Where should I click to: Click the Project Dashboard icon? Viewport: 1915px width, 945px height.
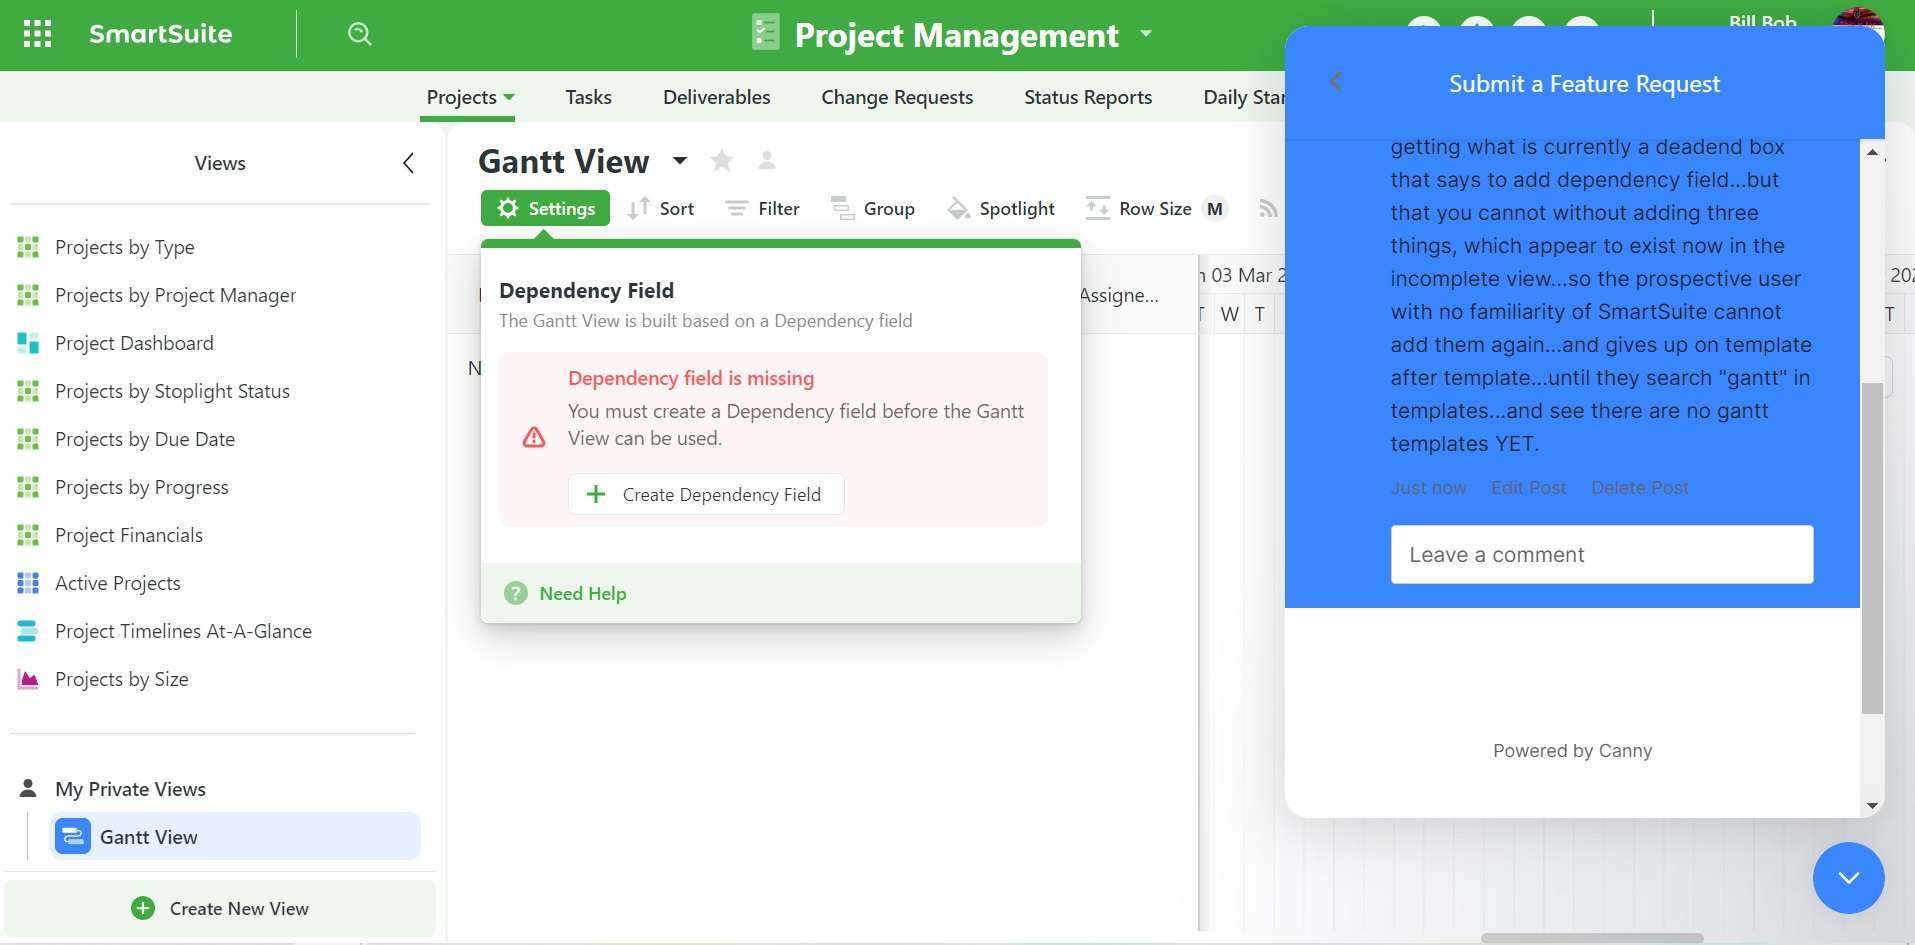coord(28,343)
